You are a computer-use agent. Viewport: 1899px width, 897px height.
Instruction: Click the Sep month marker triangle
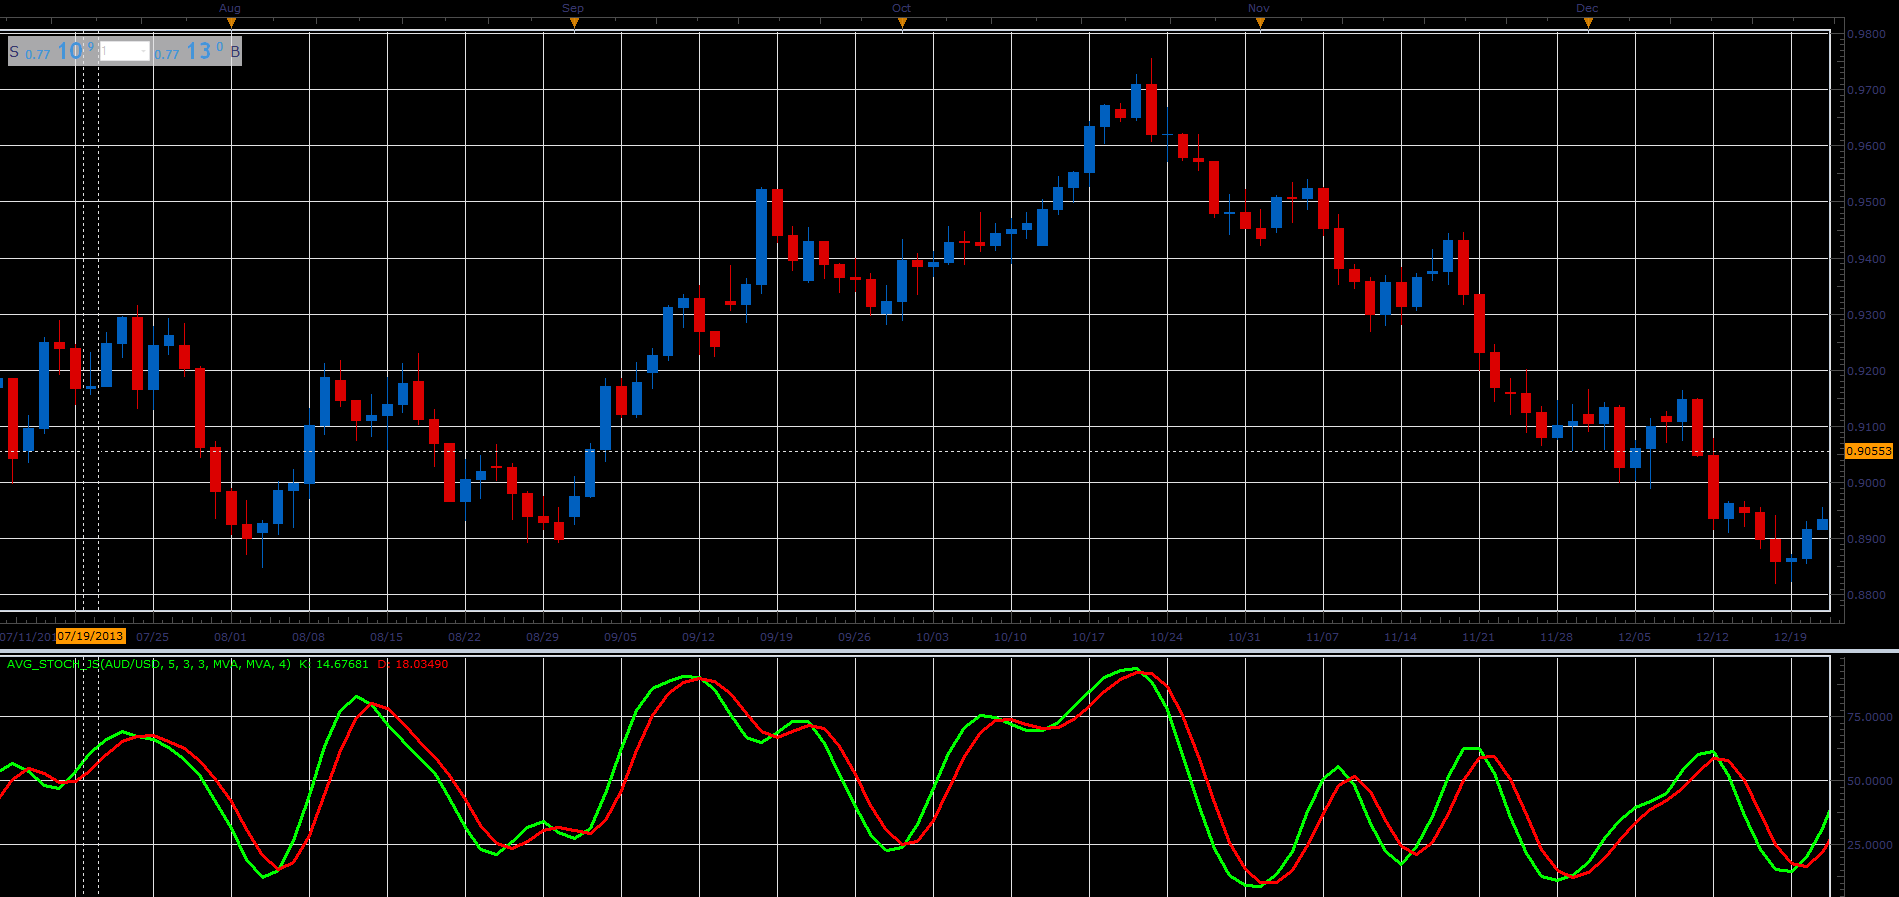(574, 22)
